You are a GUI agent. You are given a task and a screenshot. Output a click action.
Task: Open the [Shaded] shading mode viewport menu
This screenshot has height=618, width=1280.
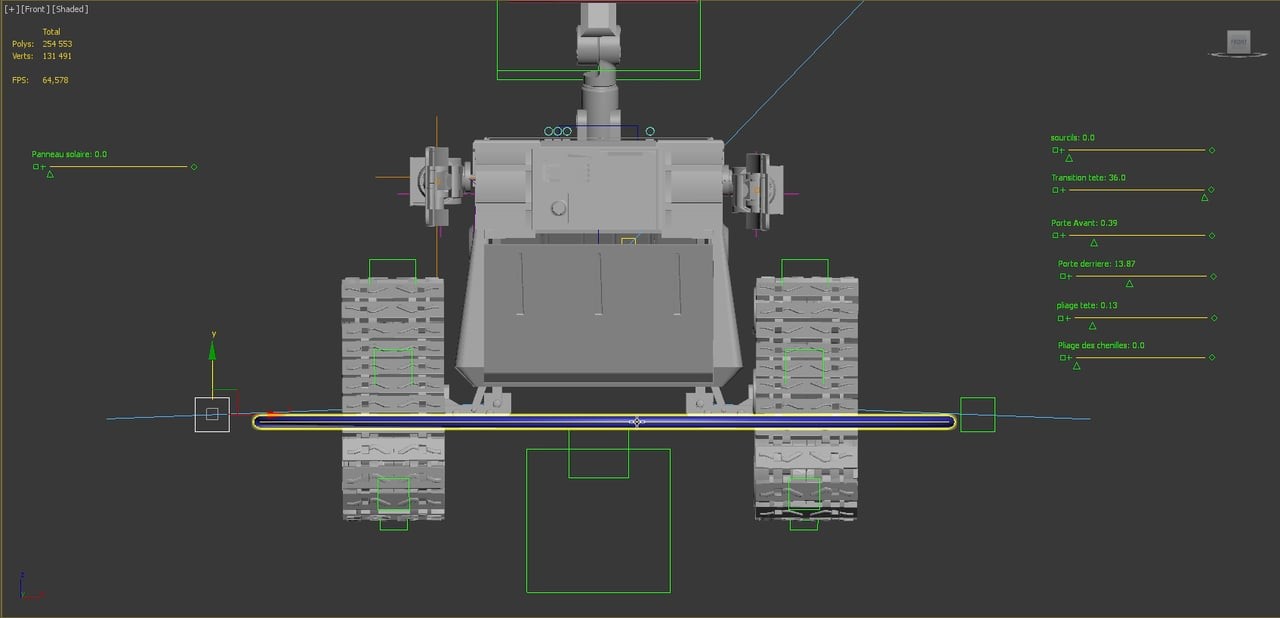69,8
